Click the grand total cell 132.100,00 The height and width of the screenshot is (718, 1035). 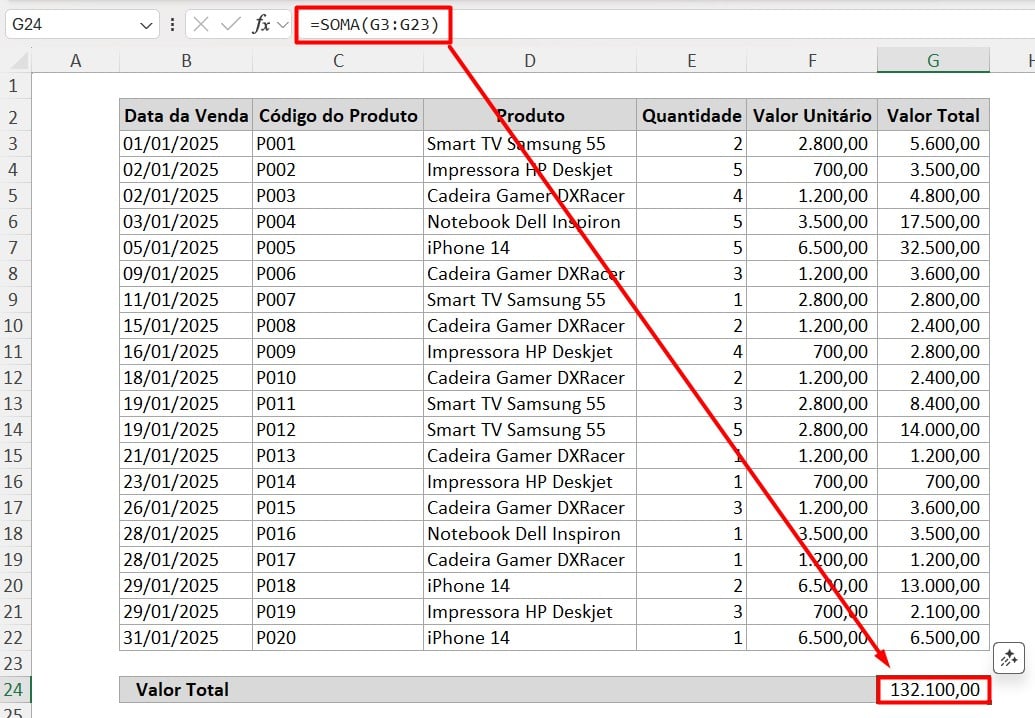[x=933, y=690]
